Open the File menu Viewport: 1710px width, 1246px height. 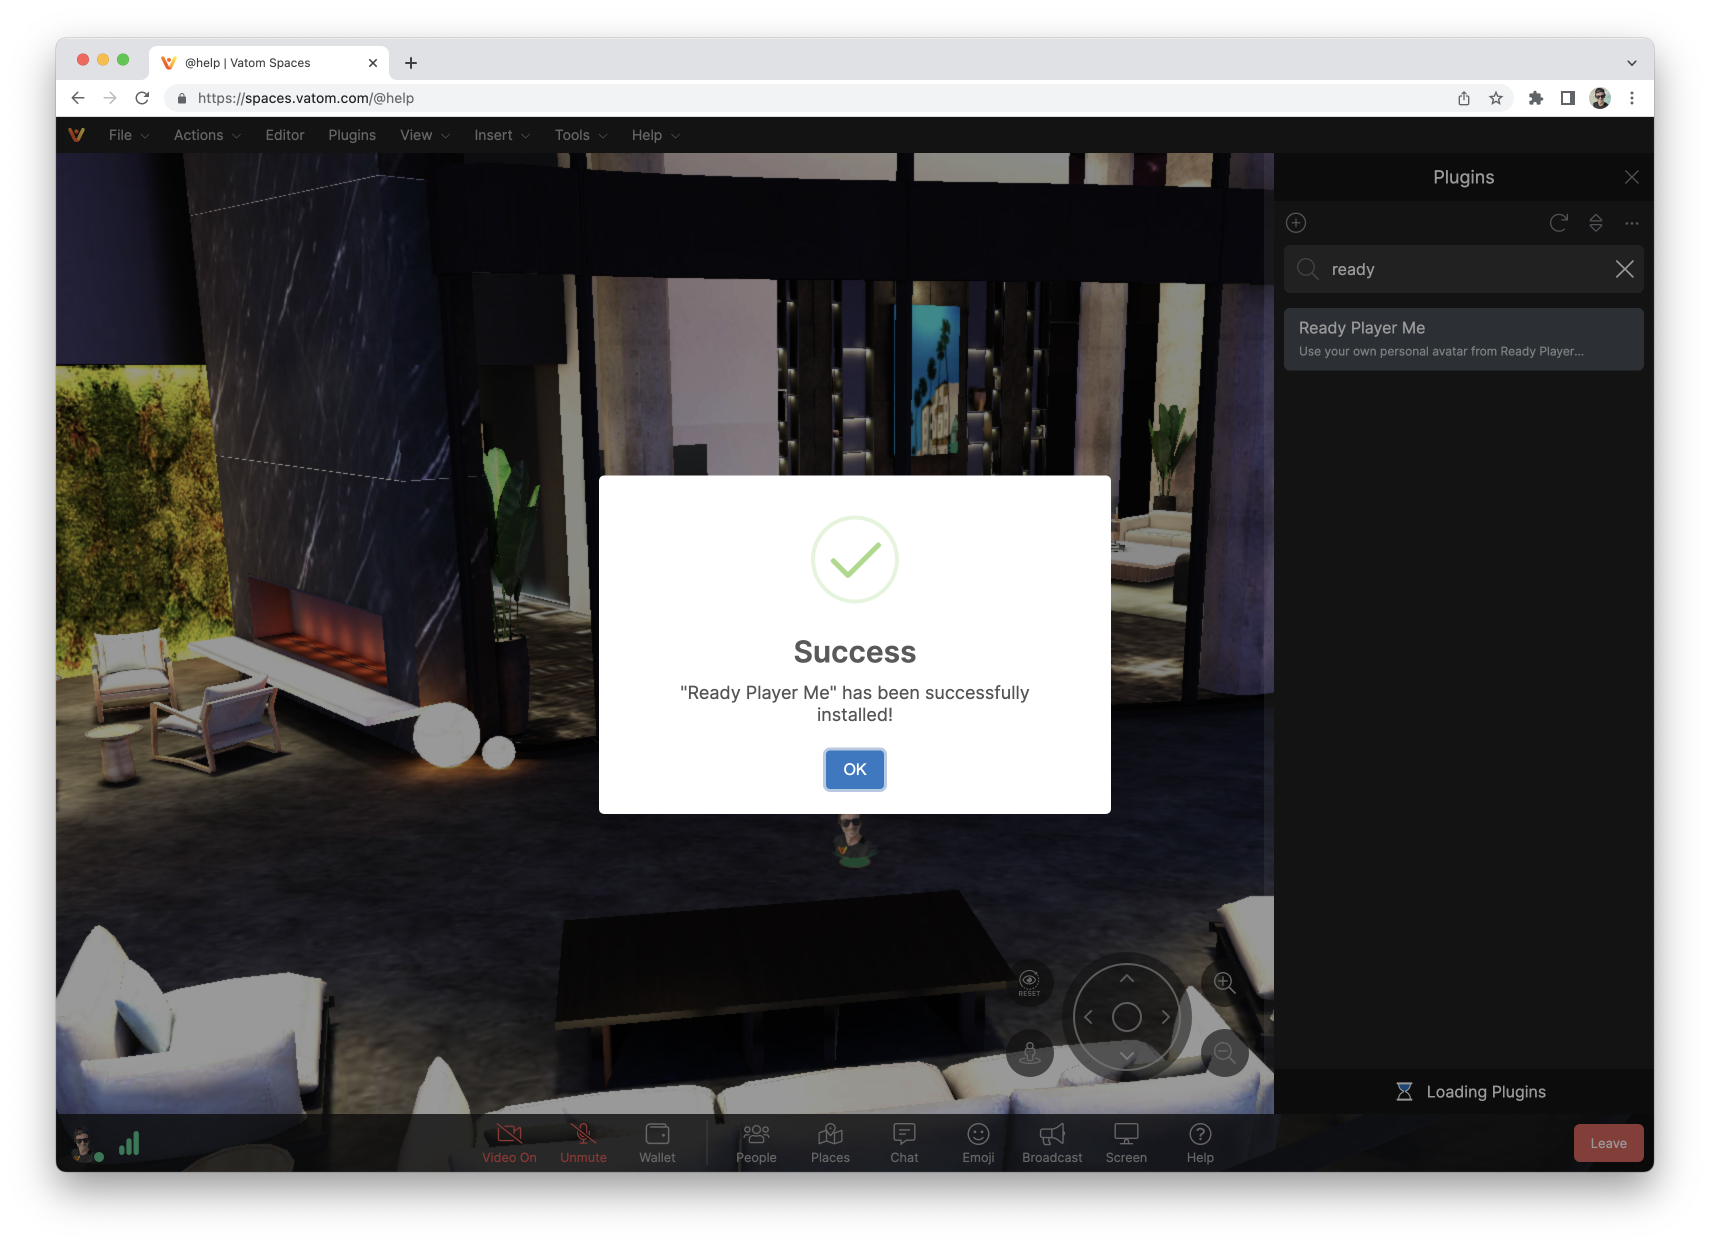coord(129,135)
